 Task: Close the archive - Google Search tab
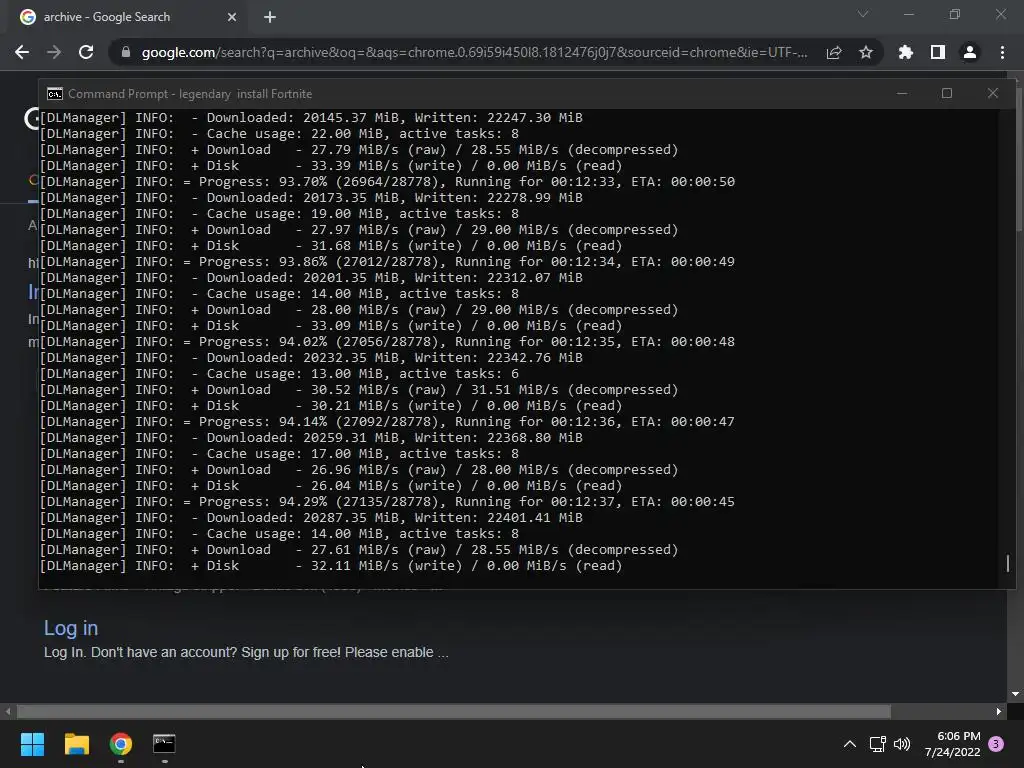[232, 17]
